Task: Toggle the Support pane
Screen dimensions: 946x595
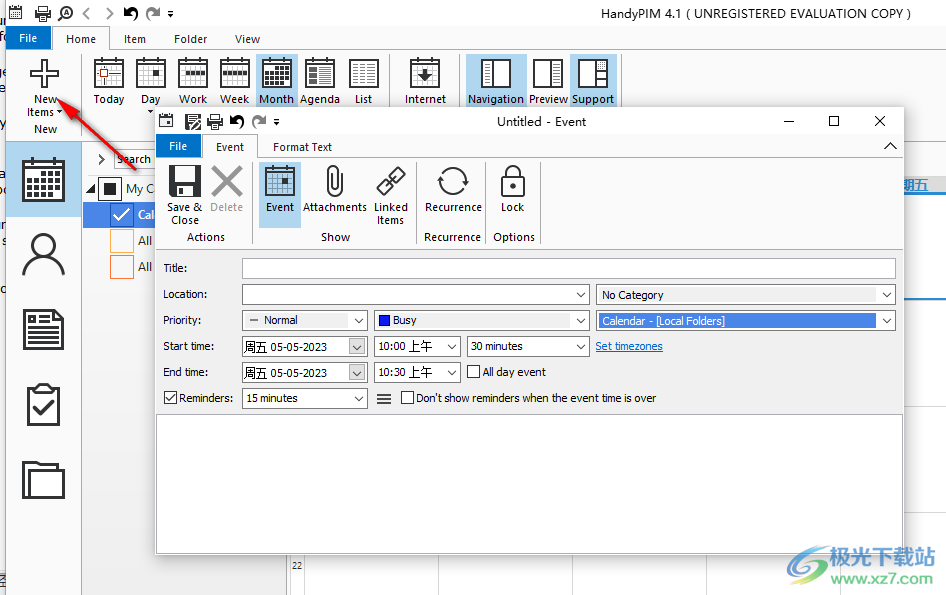Action: pos(592,81)
